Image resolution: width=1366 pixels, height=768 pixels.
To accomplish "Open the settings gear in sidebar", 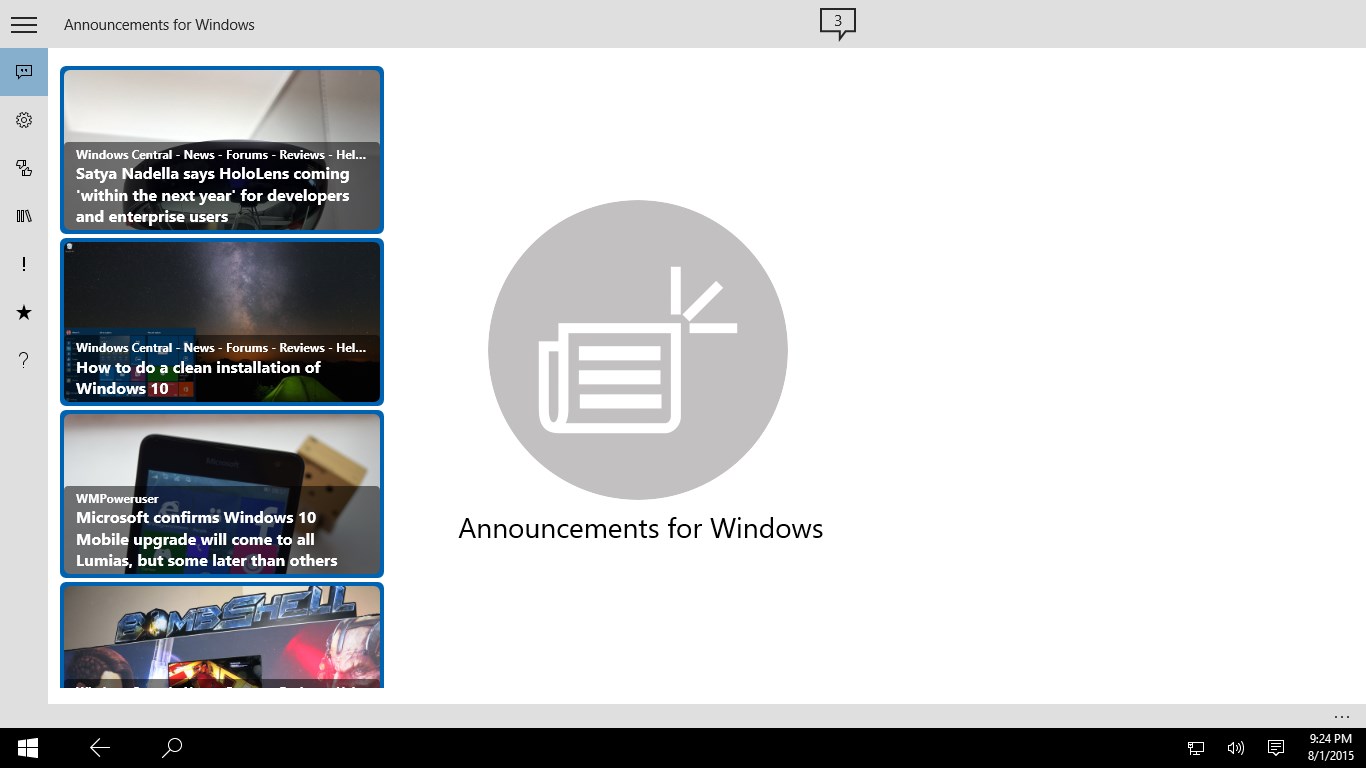I will click(24, 120).
